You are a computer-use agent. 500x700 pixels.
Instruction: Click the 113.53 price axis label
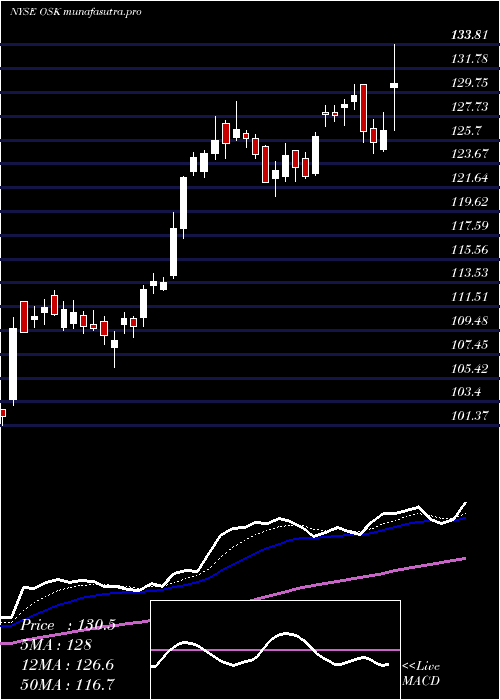click(x=469, y=273)
